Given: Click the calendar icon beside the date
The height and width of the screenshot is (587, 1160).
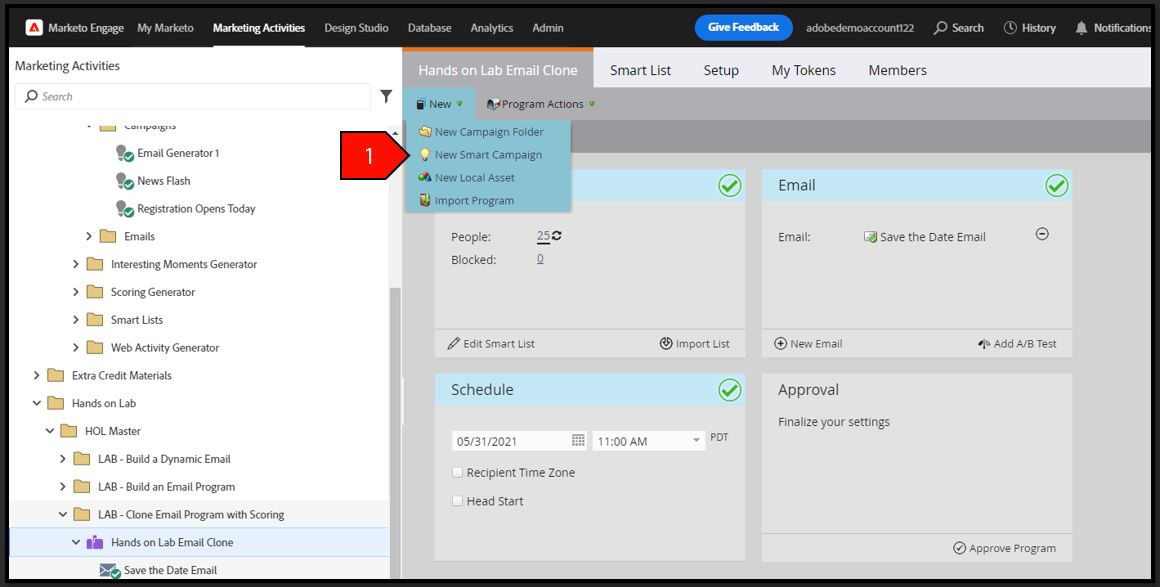Looking at the screenshot, I should (x=579, y=440).
